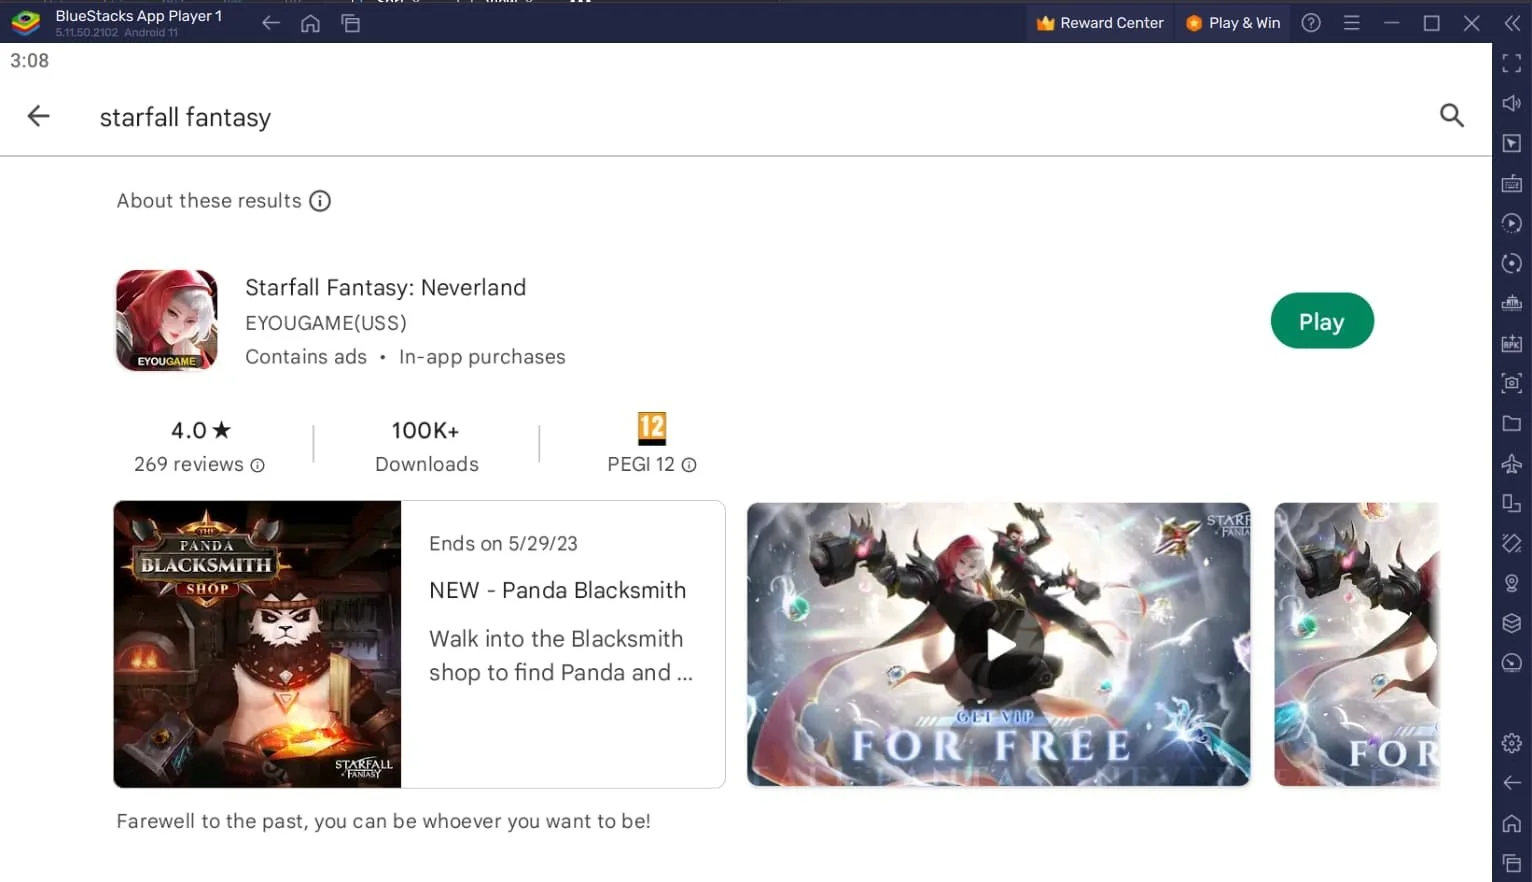Open the play macro sync icon
1532x882 pixels.
1512,223
